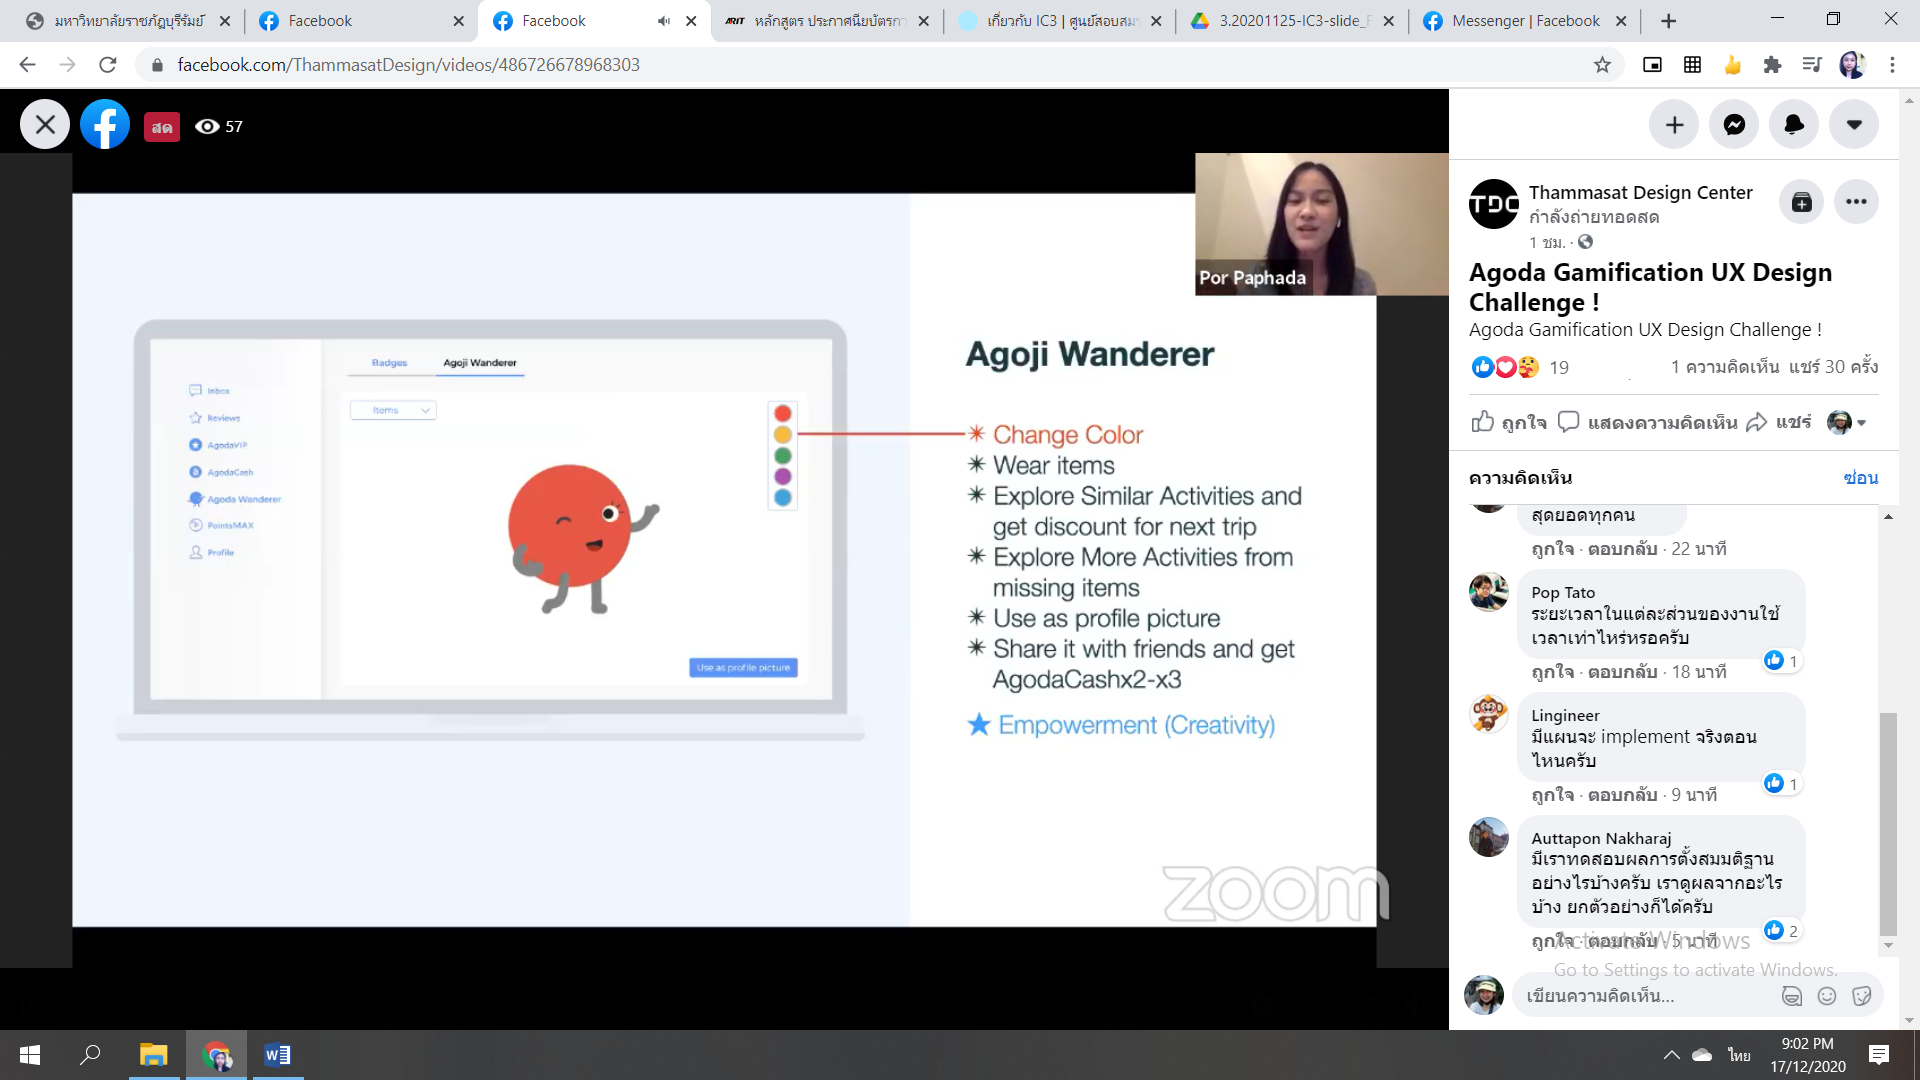Click the comment button under the post
This screenshot has width=1920, height=1080.
click(1648, 422)
